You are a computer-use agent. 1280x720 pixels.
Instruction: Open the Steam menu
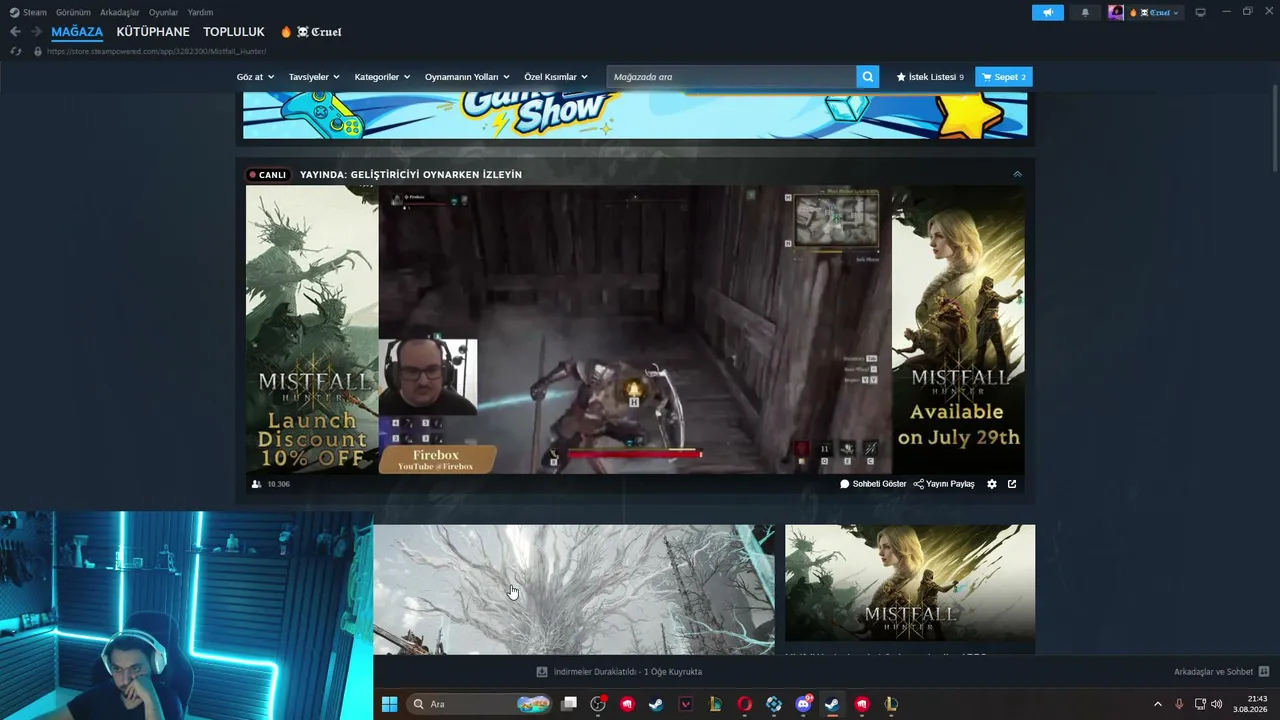coord(28,12)
